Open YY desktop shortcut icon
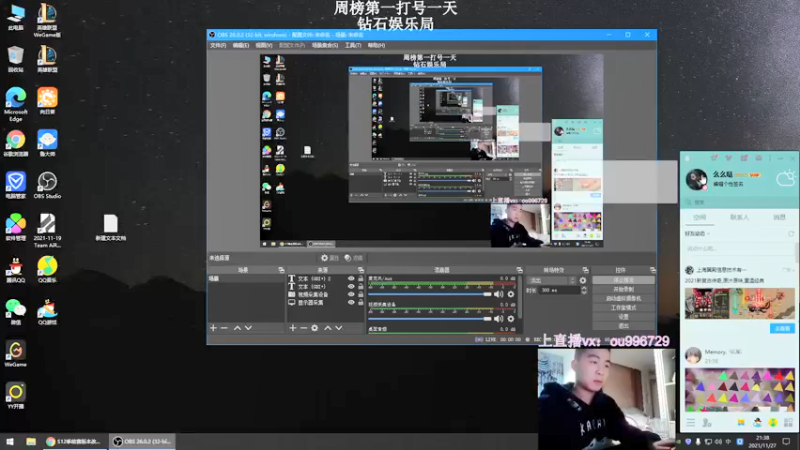Screen dimensions: 800x450 coord(15,396)
